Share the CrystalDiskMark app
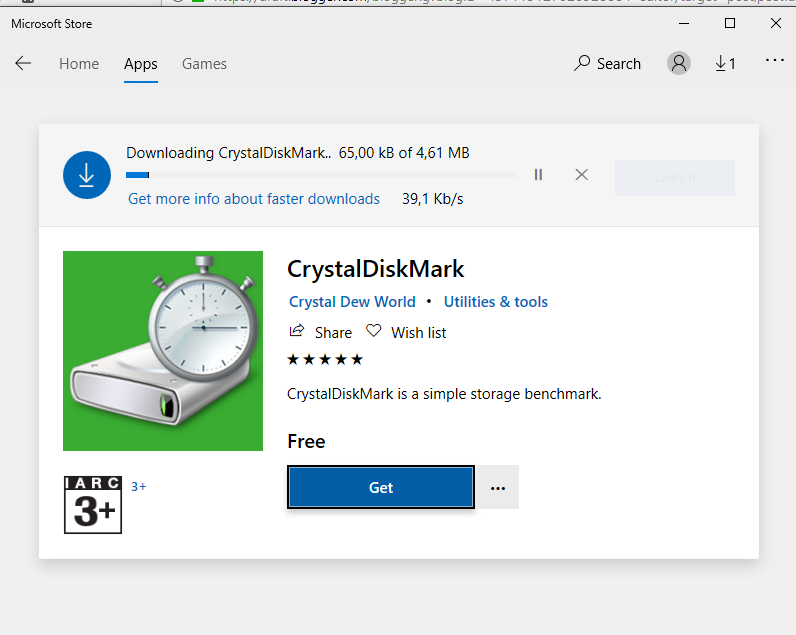This screenshot has height=635, width=796. coord(320,332)
